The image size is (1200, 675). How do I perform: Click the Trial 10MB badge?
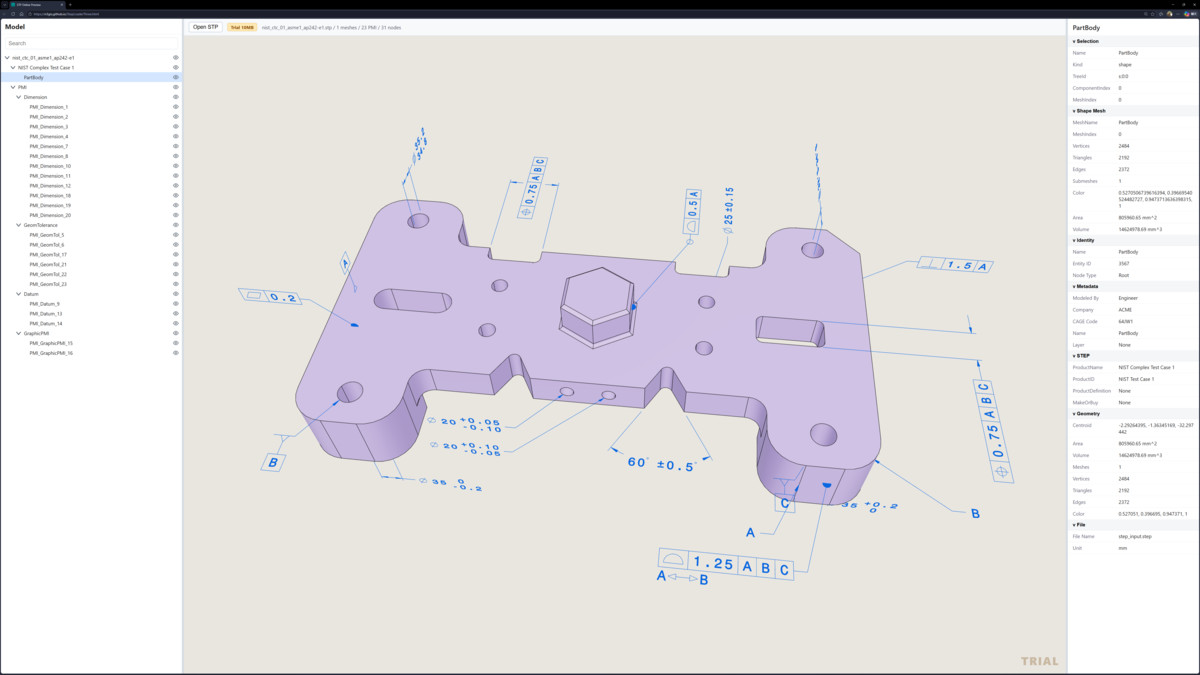tap(242, 27)
